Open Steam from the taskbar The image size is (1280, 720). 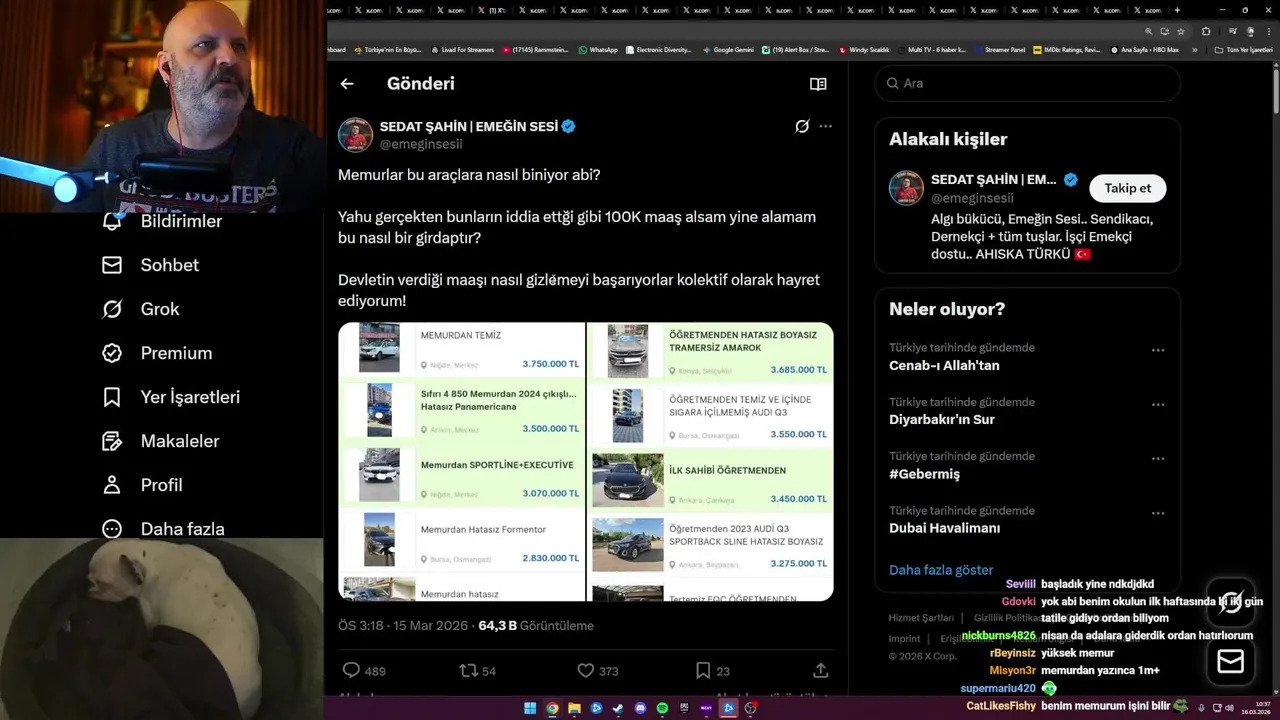pos(618,708)
